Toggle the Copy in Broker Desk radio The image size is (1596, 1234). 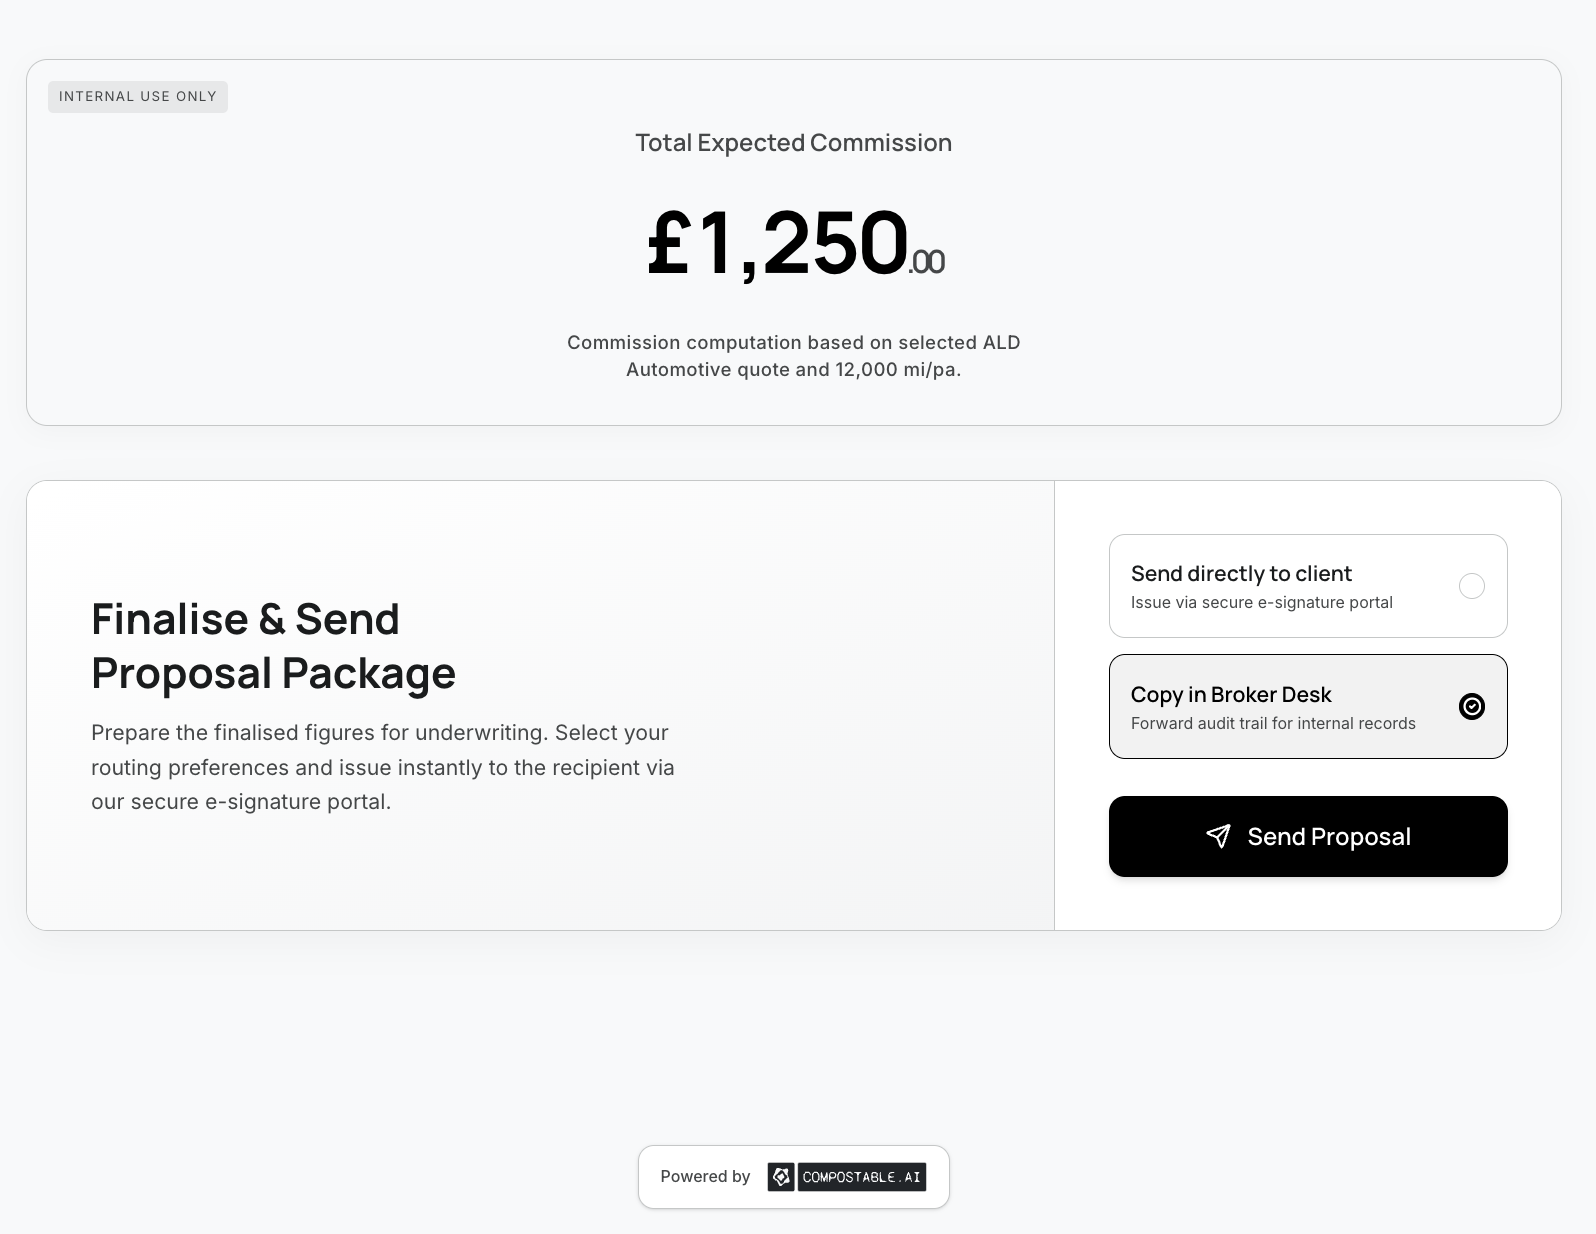pyautogui.click(x=1472, y=707)
